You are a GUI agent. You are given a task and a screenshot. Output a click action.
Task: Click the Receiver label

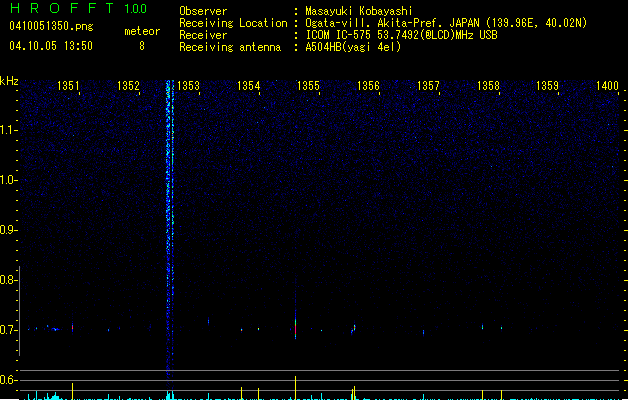[203, 35]
